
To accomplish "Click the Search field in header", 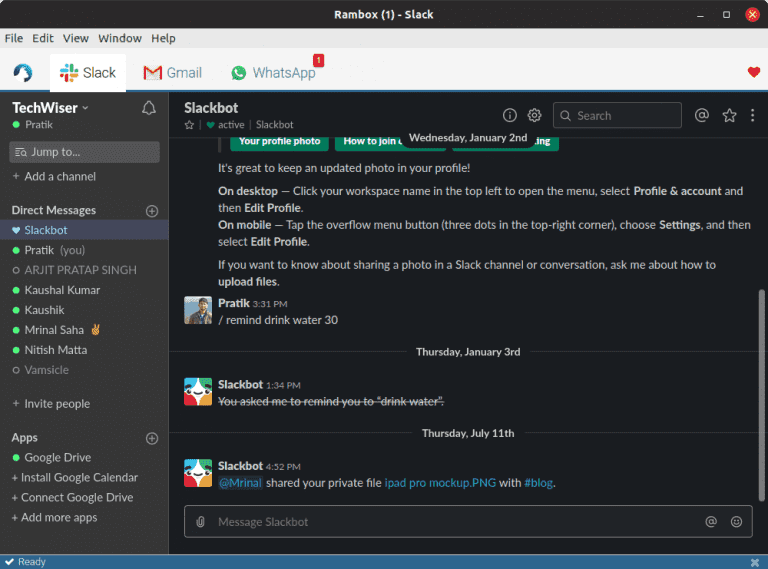I will [x=617, y=115].
